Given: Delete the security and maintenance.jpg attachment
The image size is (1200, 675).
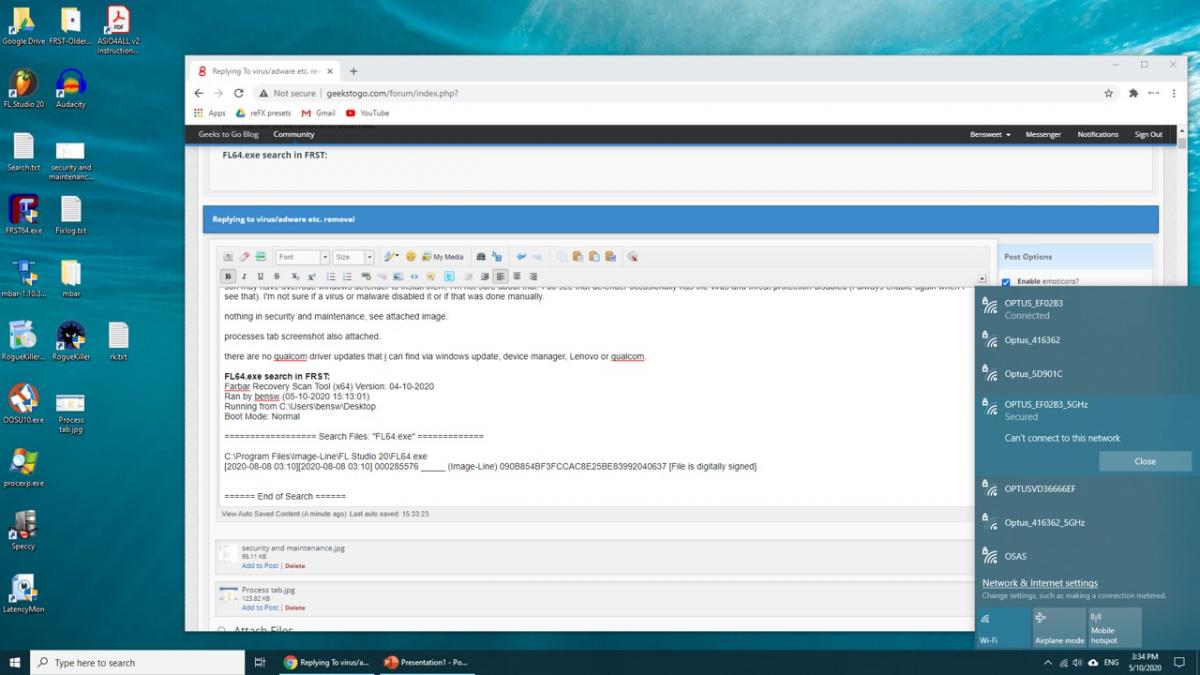Looking at the screenshot, I should pos(295,566).
